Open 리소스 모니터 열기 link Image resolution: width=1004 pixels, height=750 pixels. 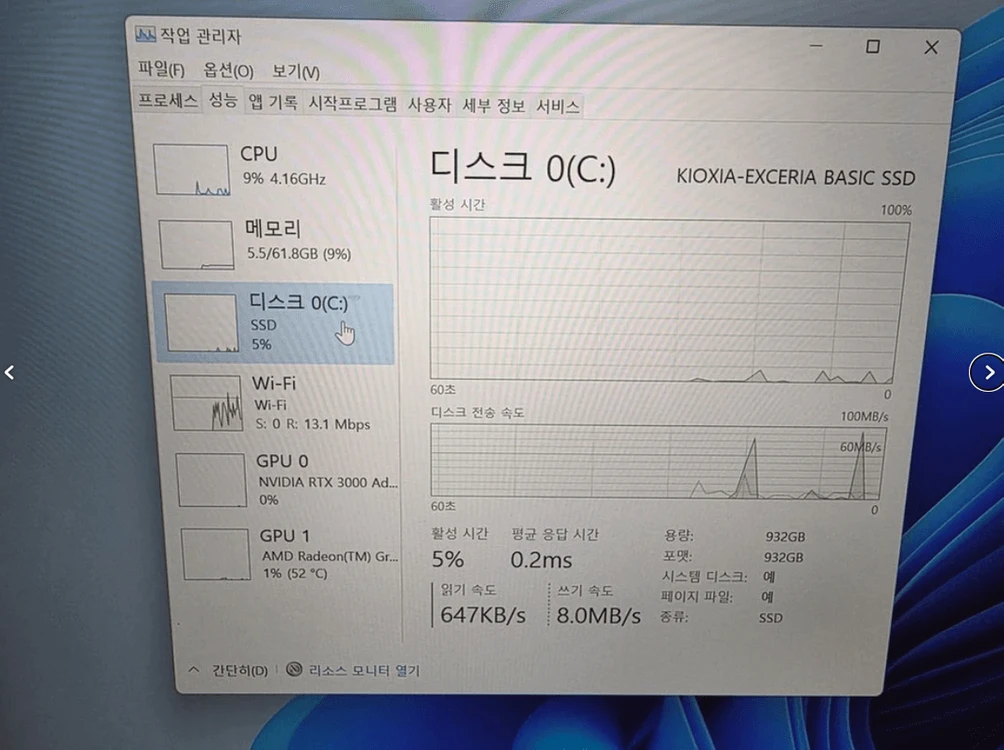364,671
